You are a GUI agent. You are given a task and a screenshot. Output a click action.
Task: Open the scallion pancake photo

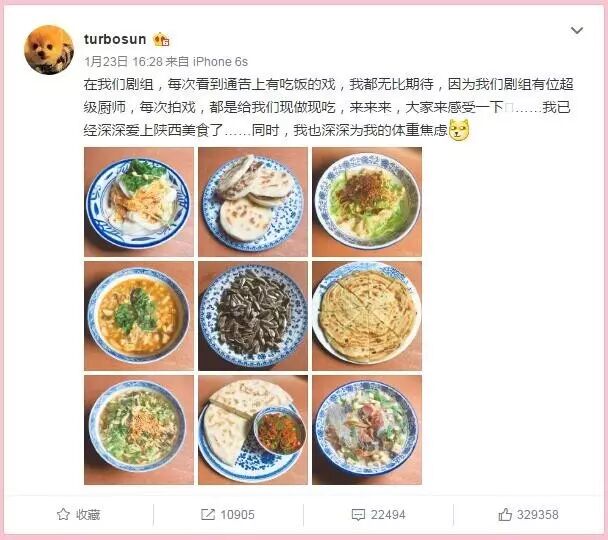367,316
